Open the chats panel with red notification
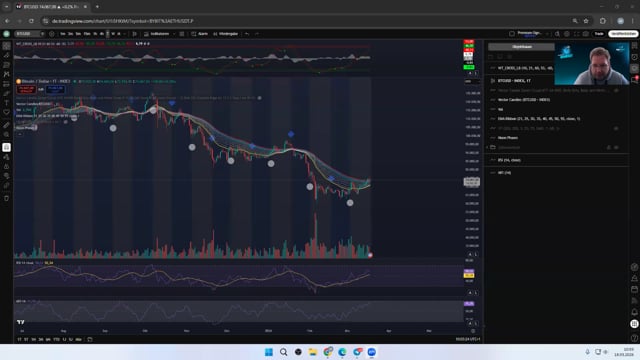Screen dimensions: 640x360 tap(634, 80)
